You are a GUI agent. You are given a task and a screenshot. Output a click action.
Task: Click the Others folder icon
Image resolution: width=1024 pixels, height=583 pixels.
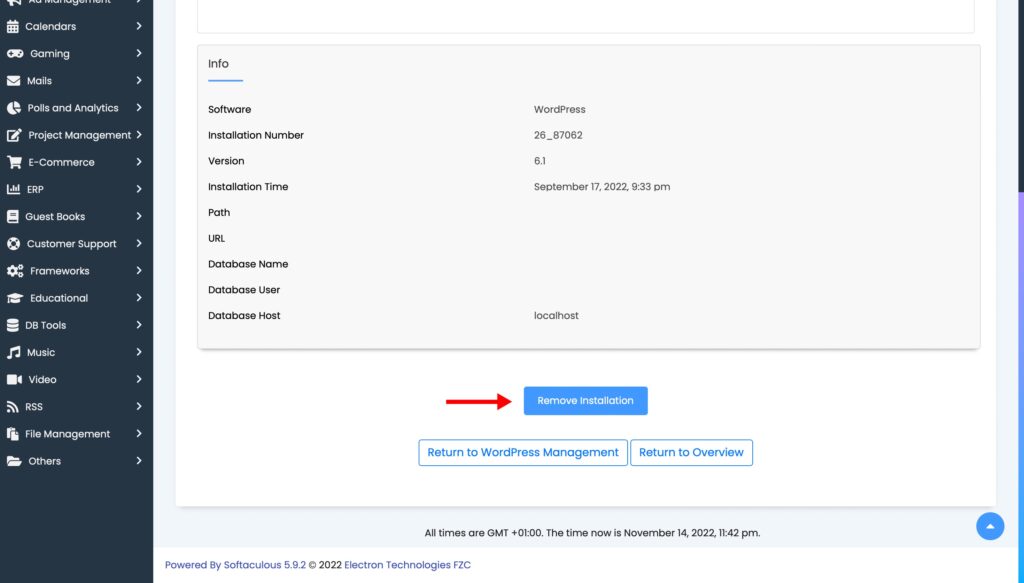coord(14,461)
